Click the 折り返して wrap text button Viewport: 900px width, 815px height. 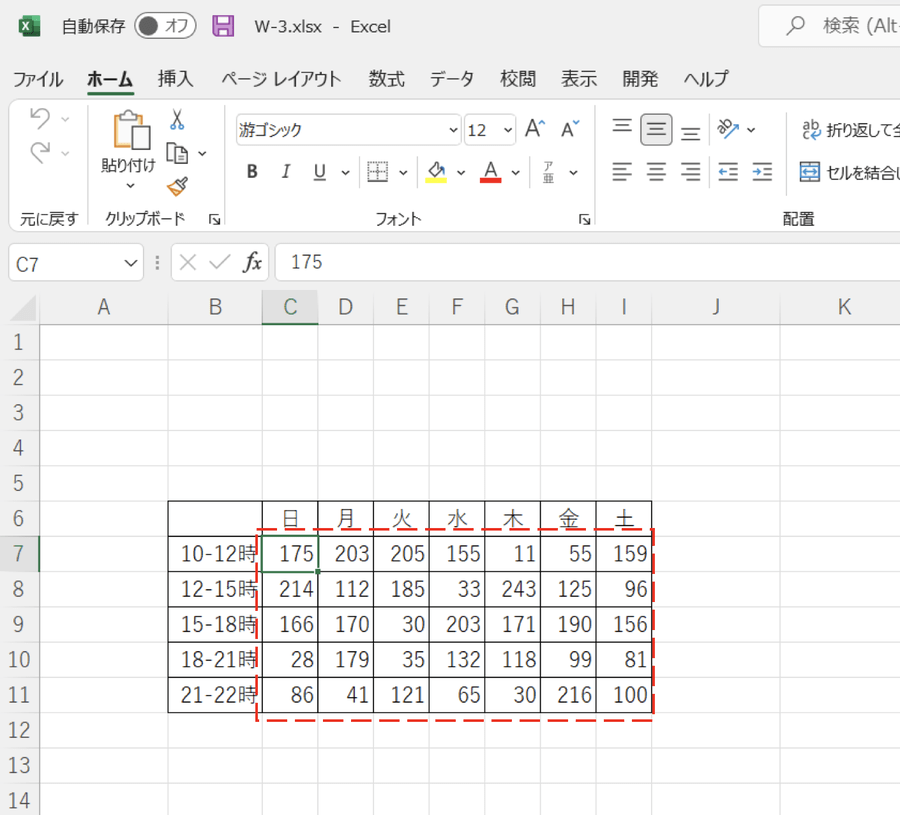click(x=850, y=129)
